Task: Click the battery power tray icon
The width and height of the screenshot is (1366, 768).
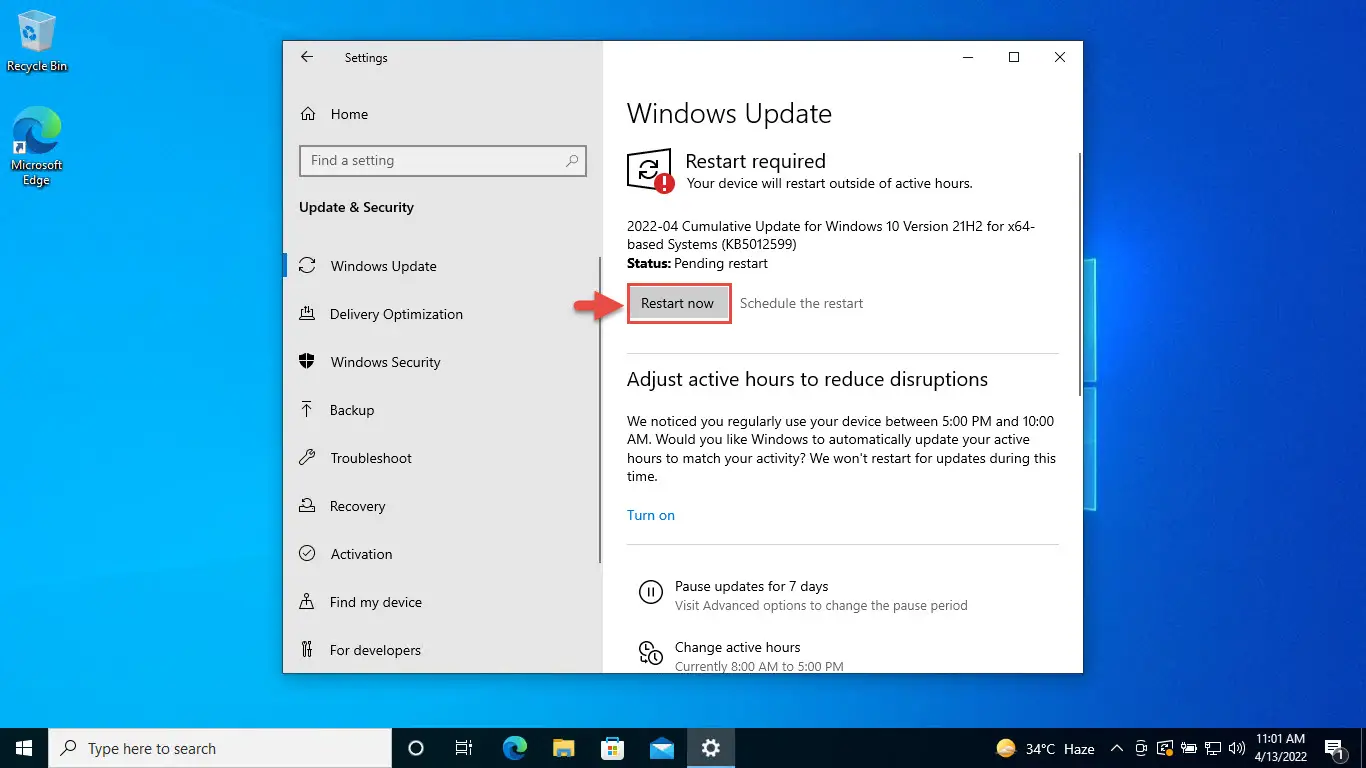Action: pos(1189,748)
